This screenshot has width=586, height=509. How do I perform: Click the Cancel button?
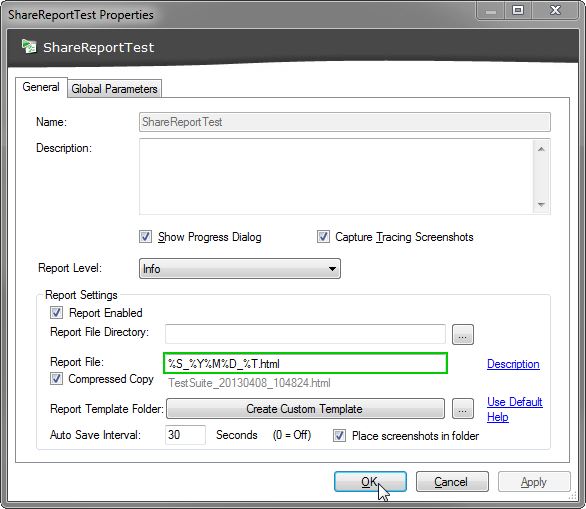(x=452, y=482)
